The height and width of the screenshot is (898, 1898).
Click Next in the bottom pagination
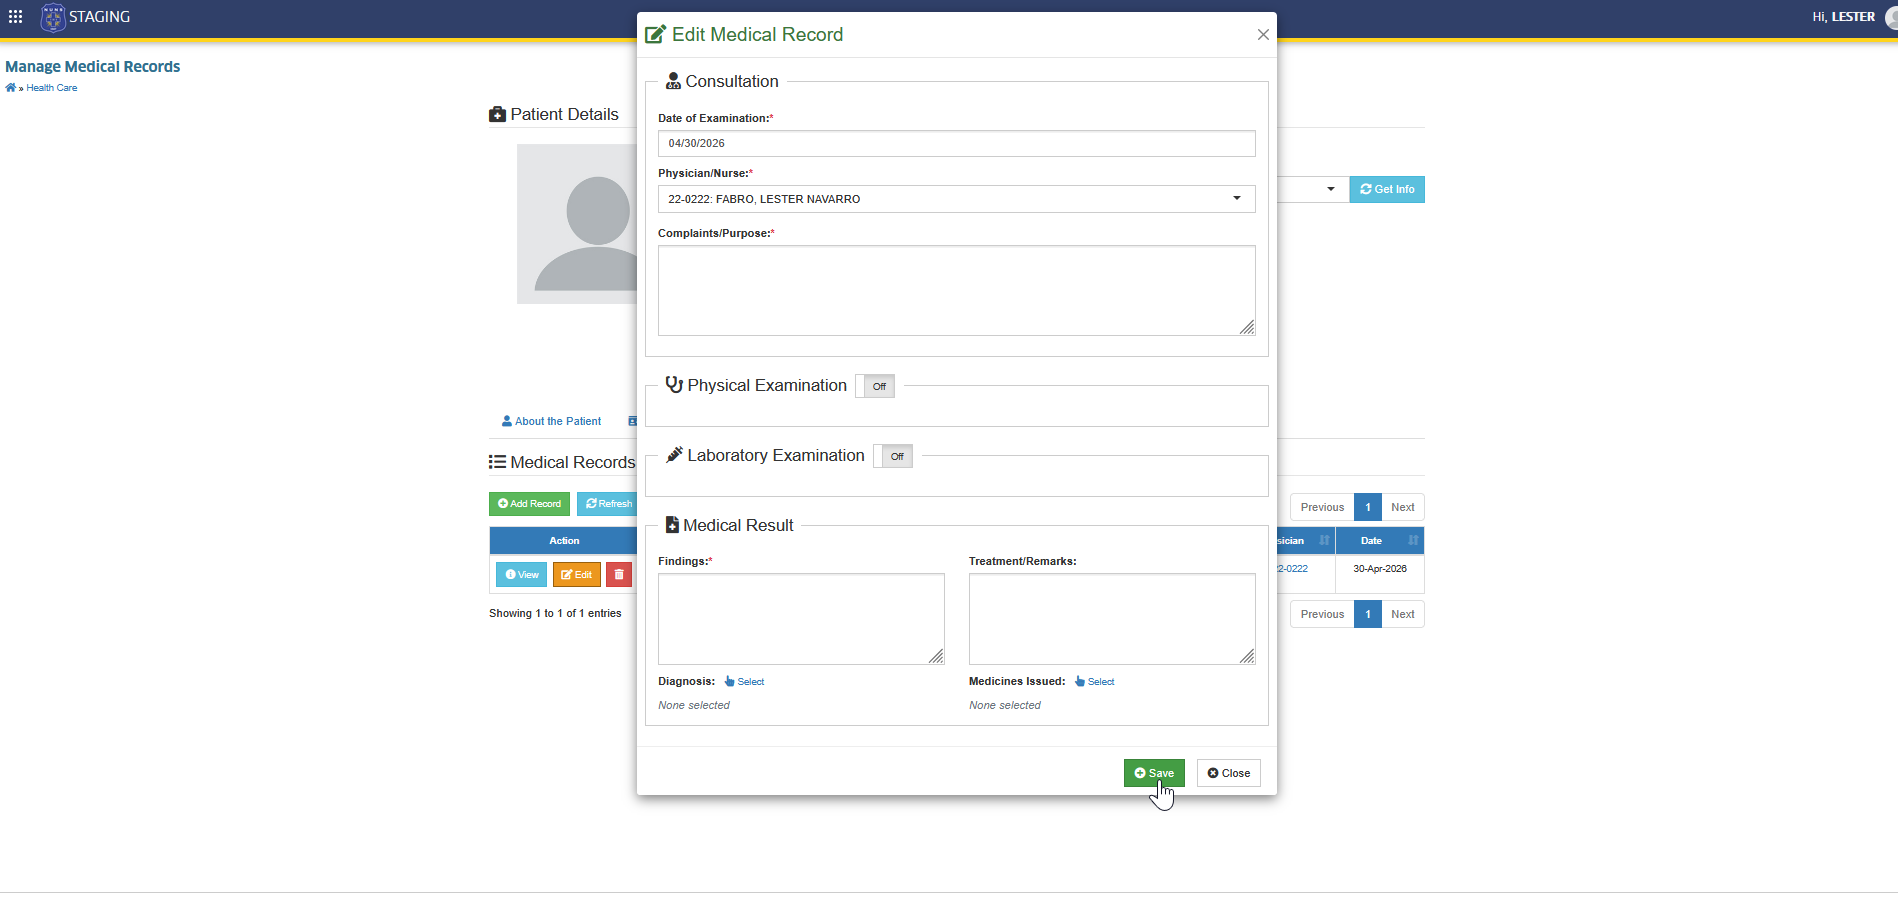(x=1402, y=614)
